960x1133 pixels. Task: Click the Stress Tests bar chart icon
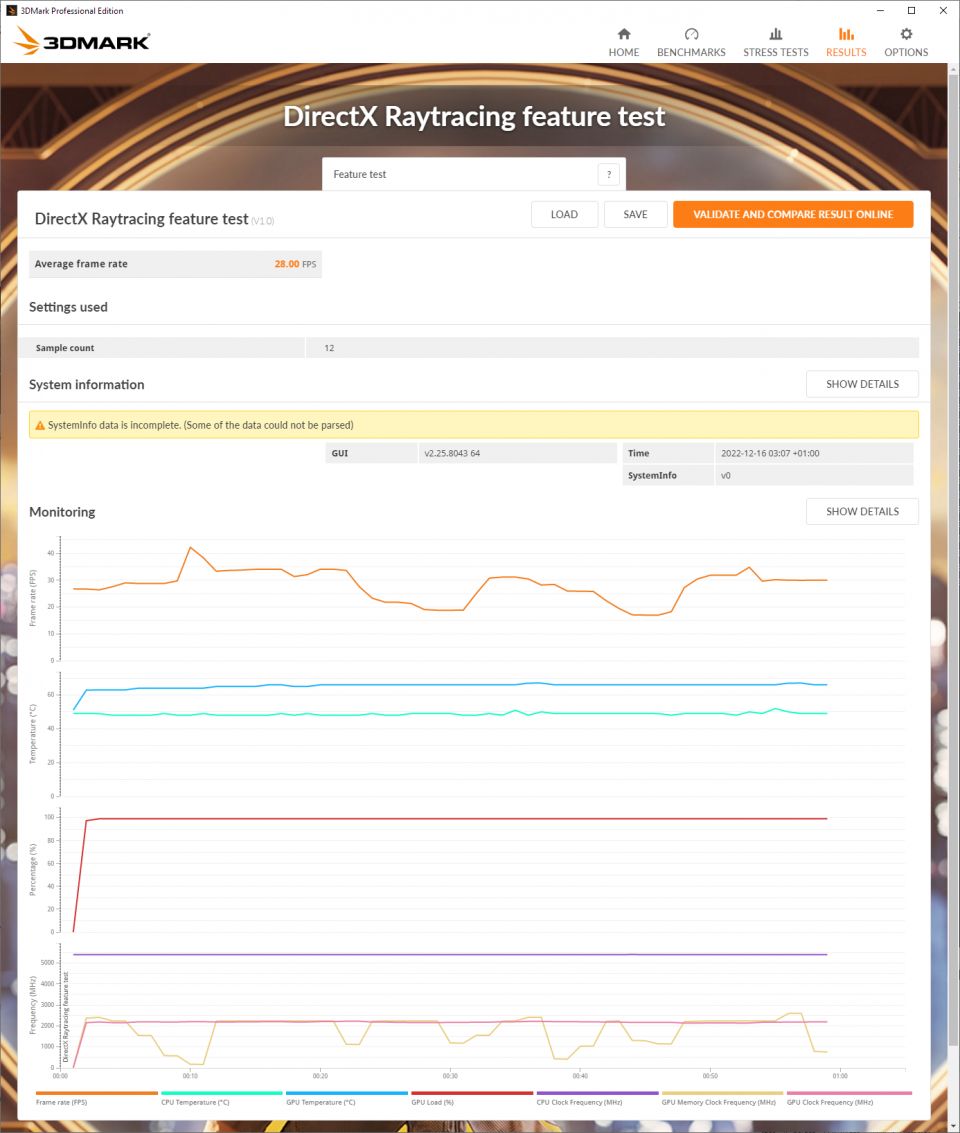tap(776, 34)
